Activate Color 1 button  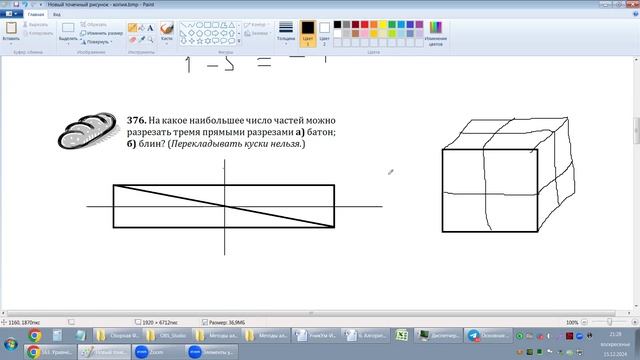pos(308,33)
